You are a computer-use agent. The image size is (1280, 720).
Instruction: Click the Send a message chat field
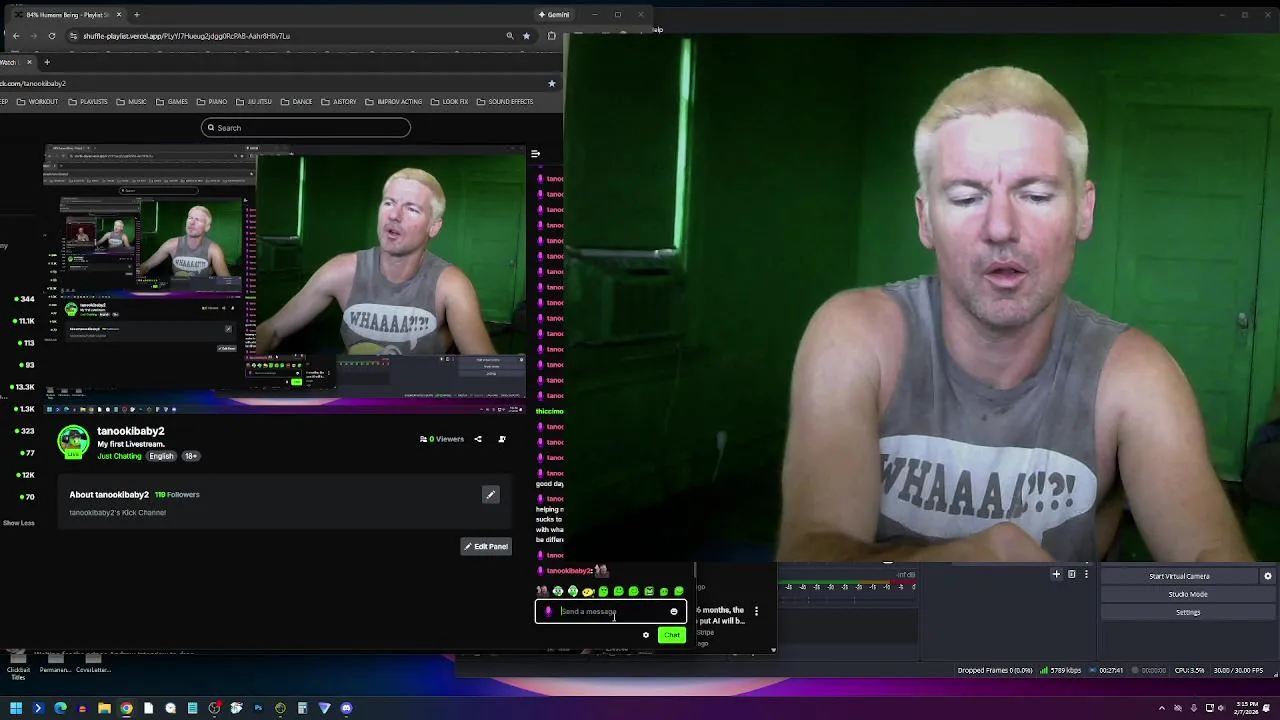pos(610,612)
